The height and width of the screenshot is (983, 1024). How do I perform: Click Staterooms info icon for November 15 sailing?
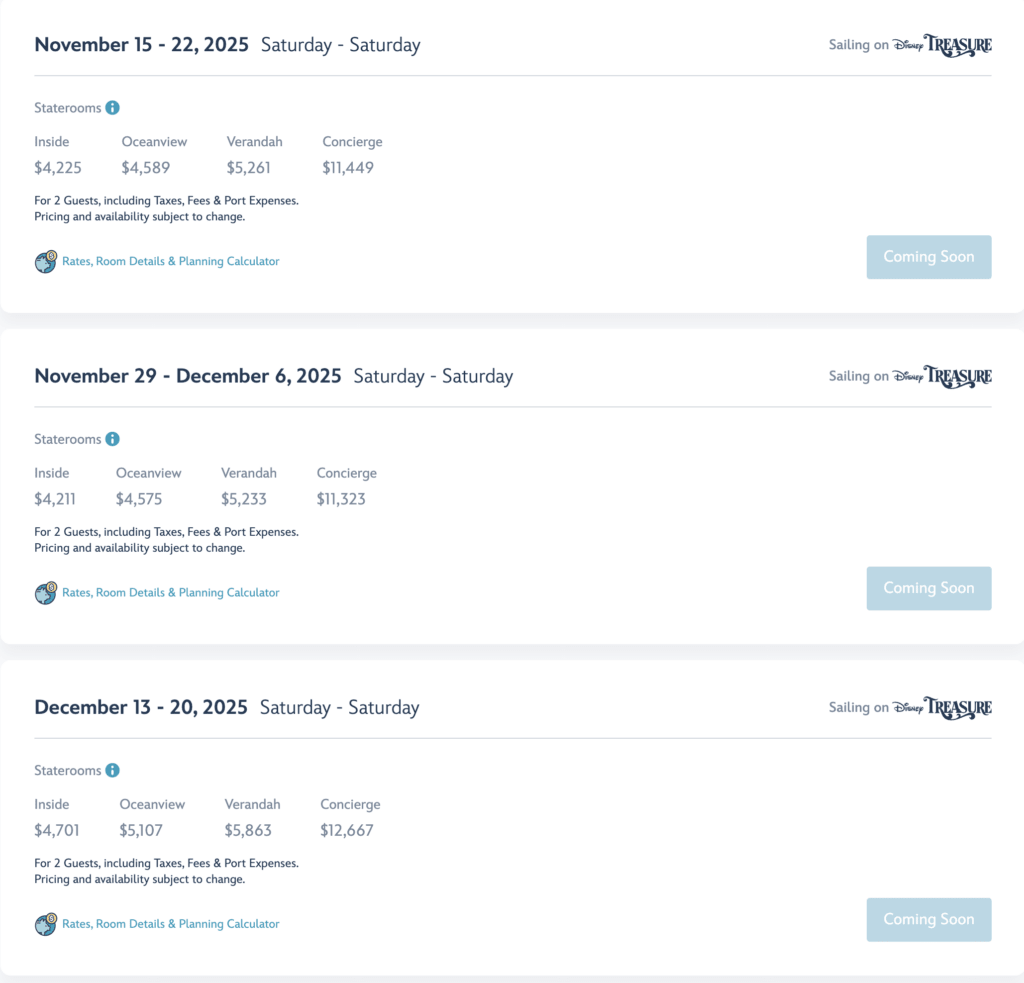[x=113, y=108]
